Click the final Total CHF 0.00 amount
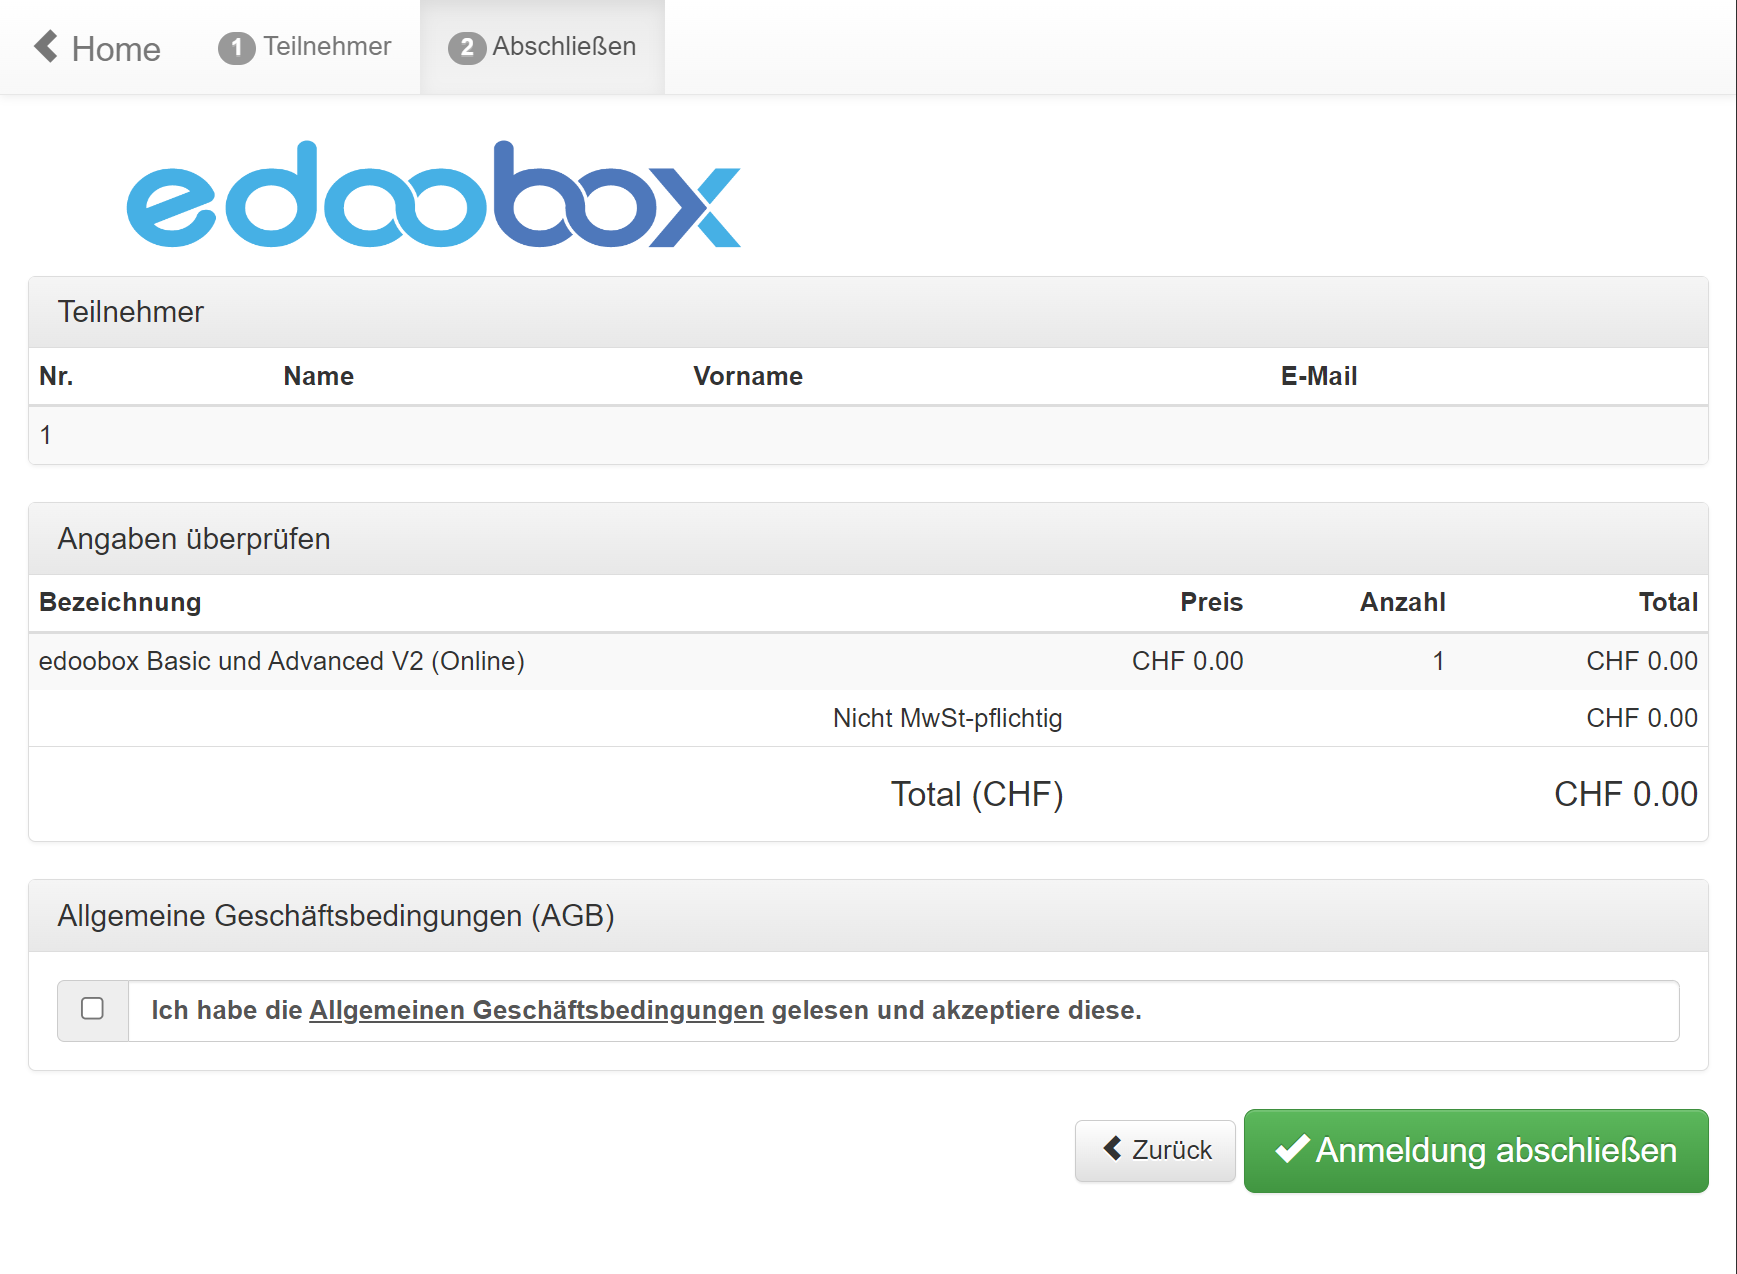 1625,794
